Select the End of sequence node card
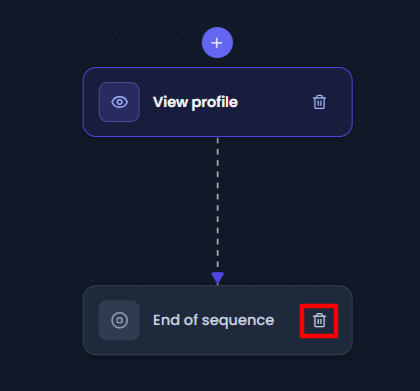The image size is (420, 391). (218, 320)
